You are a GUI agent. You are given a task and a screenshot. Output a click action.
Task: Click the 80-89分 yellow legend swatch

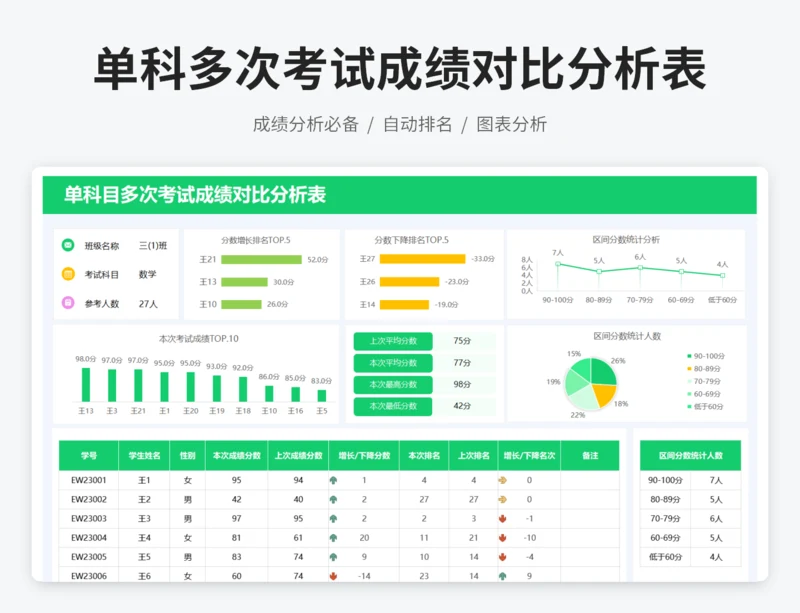pos(689,369)
